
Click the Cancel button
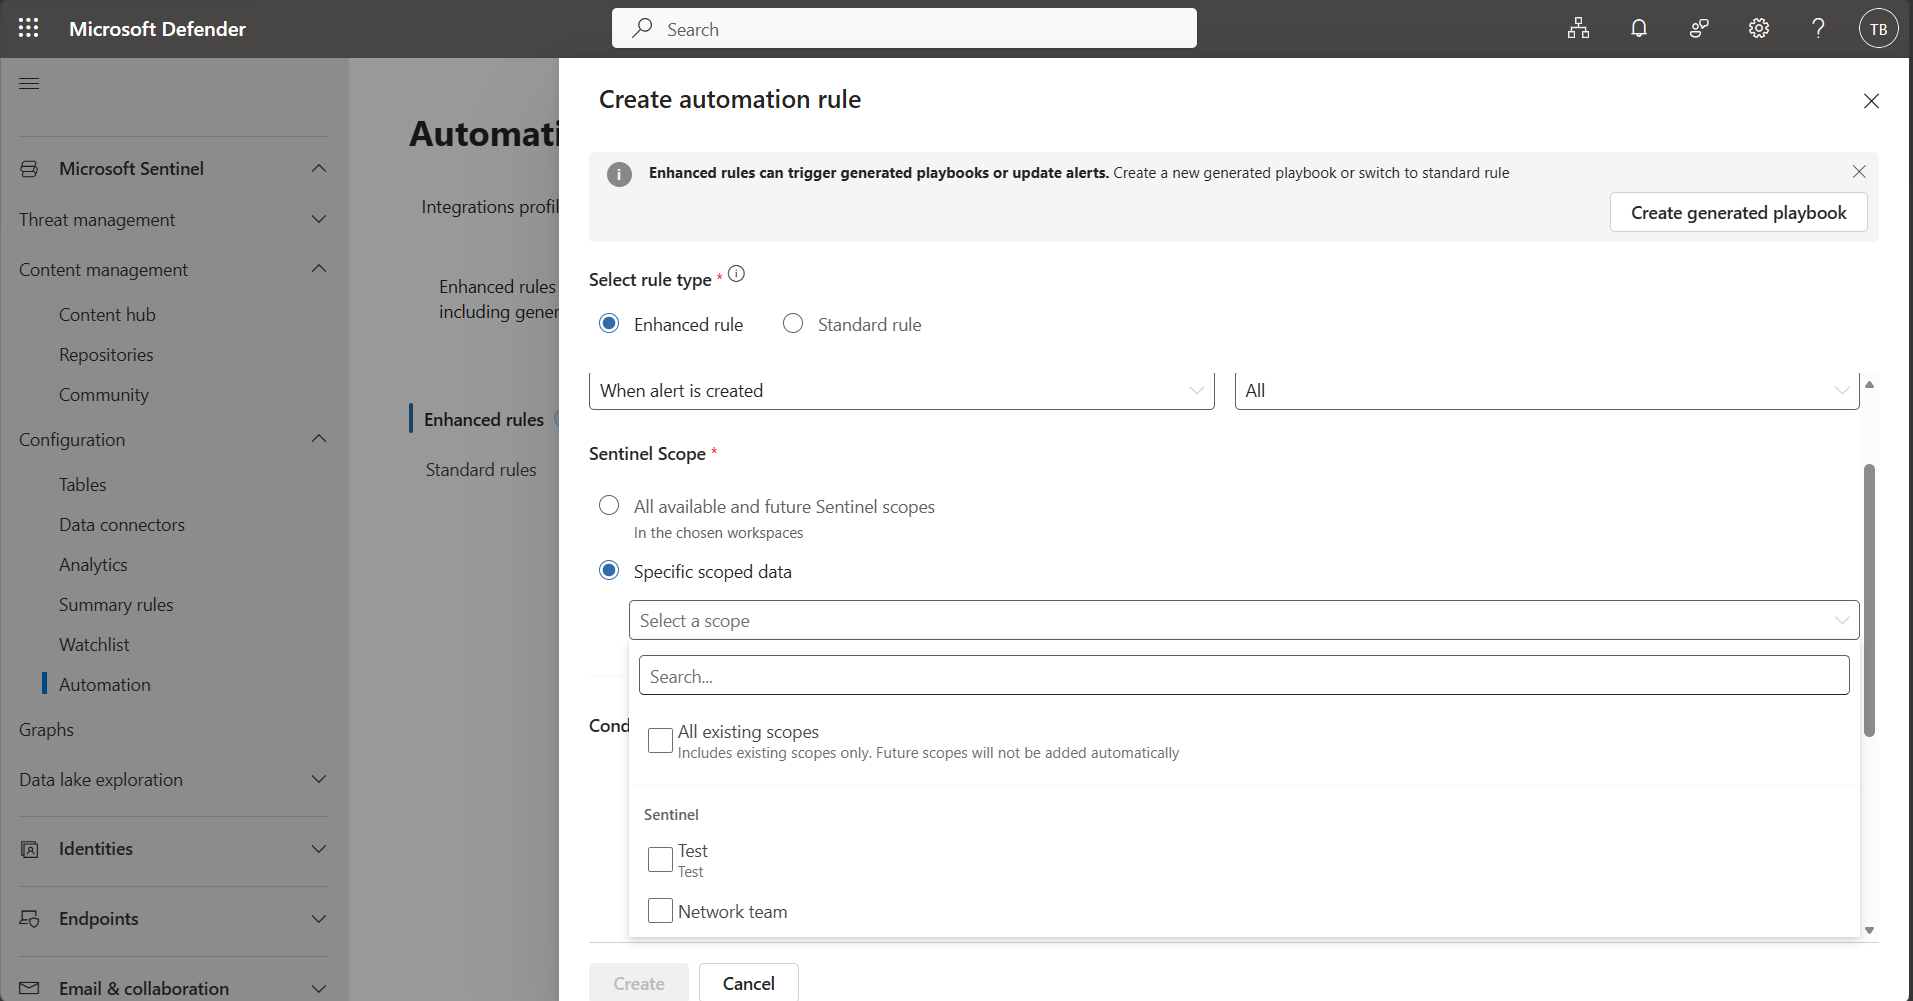(749, 984)
